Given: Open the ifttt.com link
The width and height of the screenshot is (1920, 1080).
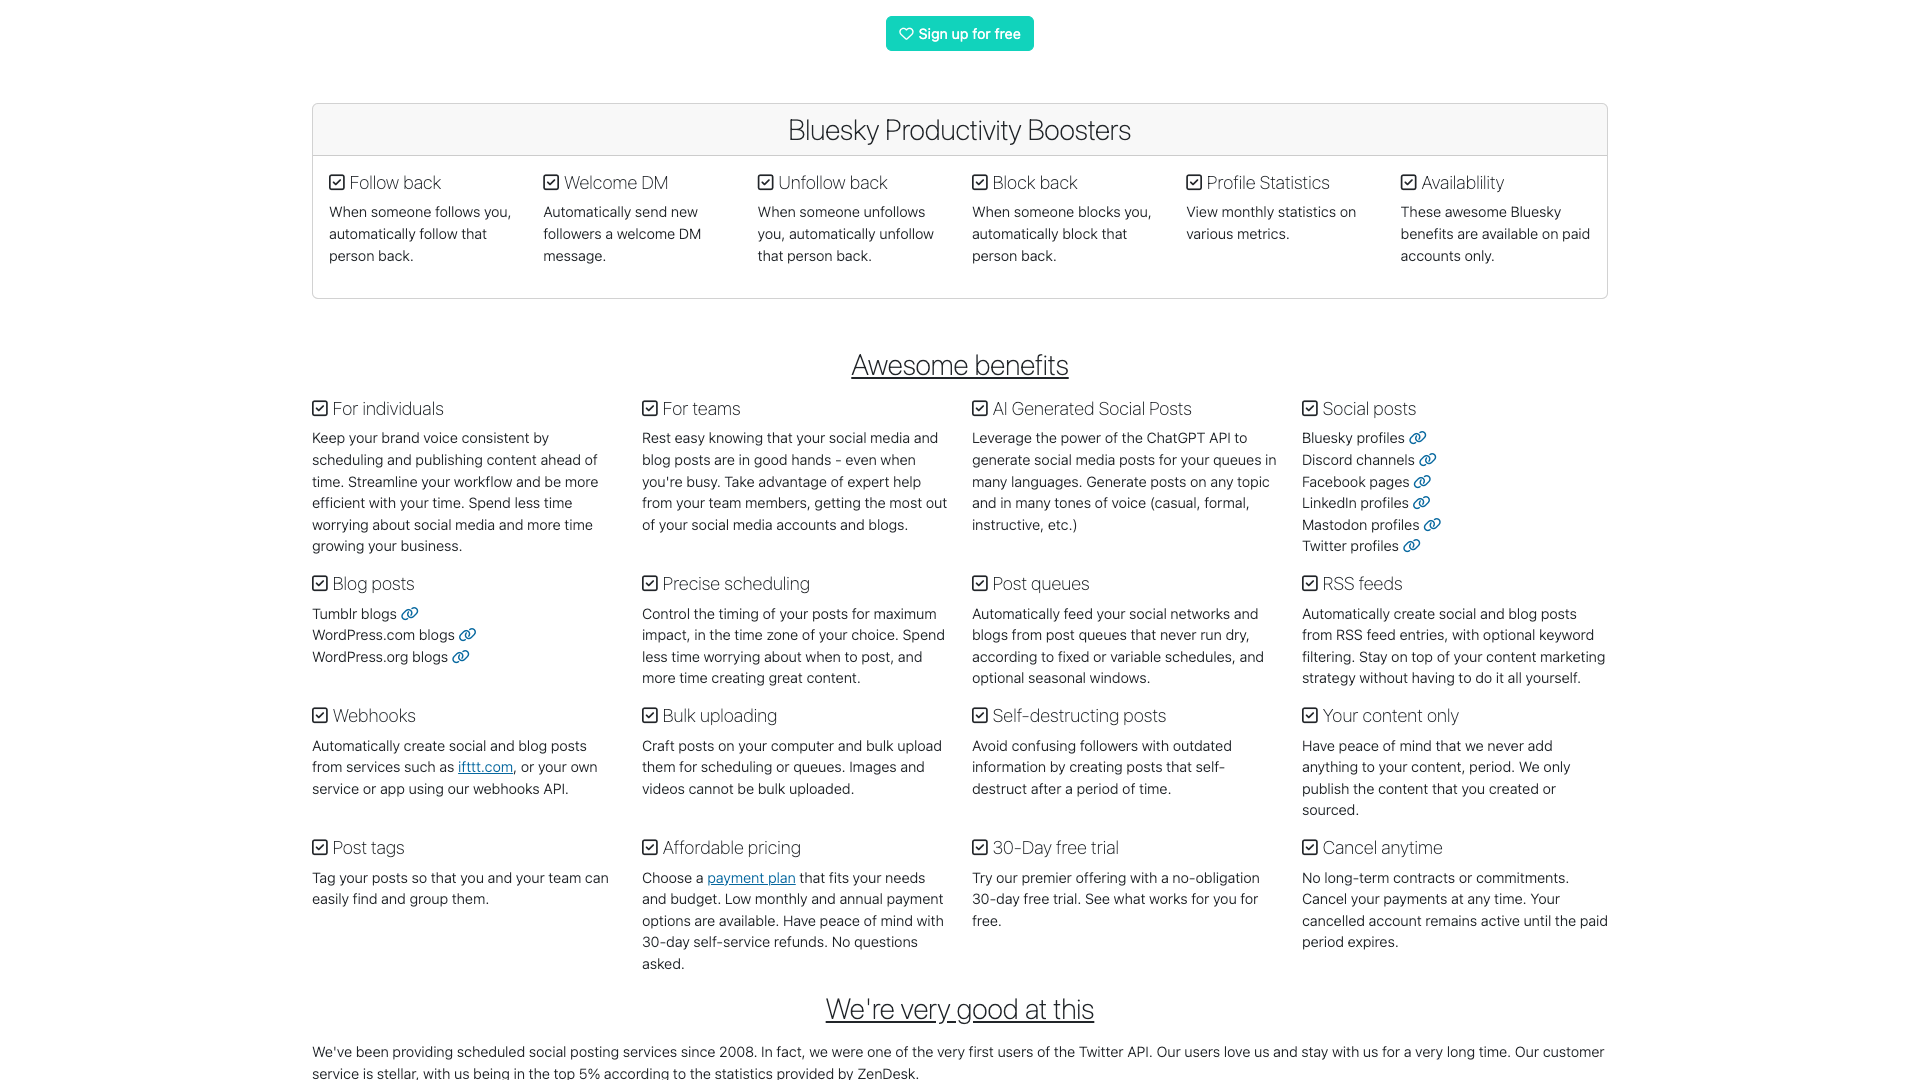Looking at the screenshot, I should click(x=484, y=767).
